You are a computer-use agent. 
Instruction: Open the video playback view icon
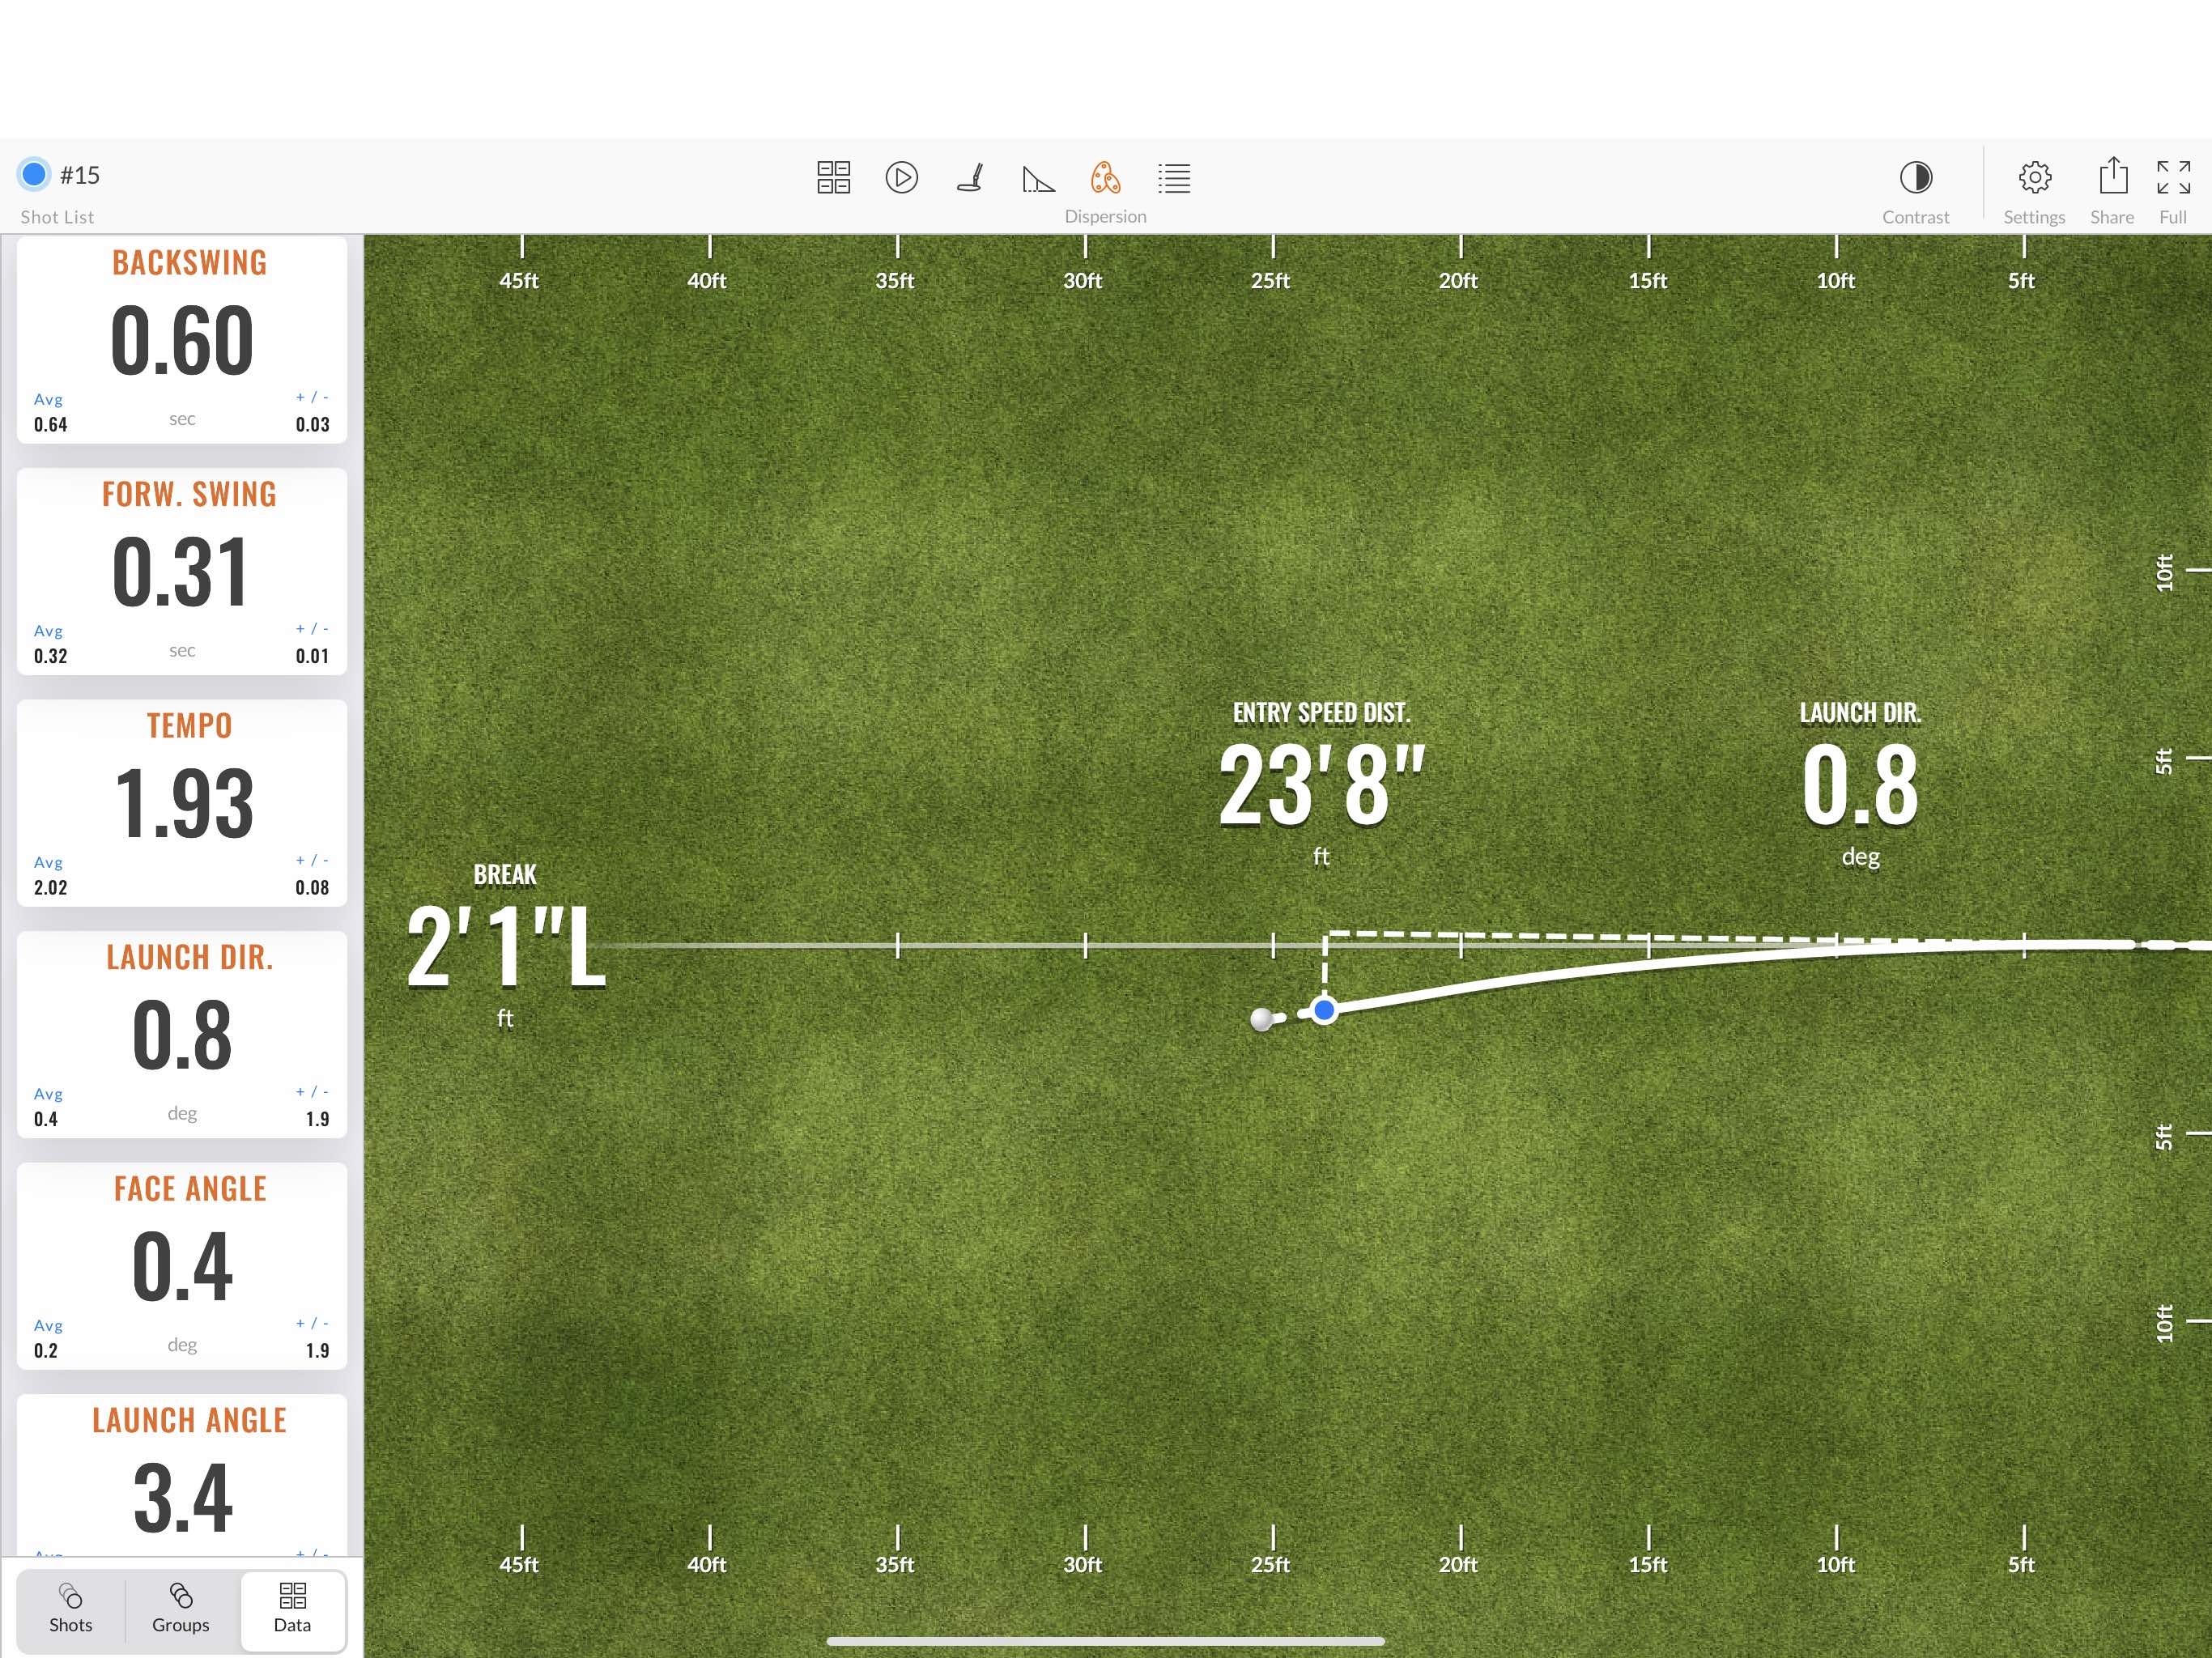pyautogui.click(x=901, y=178)
